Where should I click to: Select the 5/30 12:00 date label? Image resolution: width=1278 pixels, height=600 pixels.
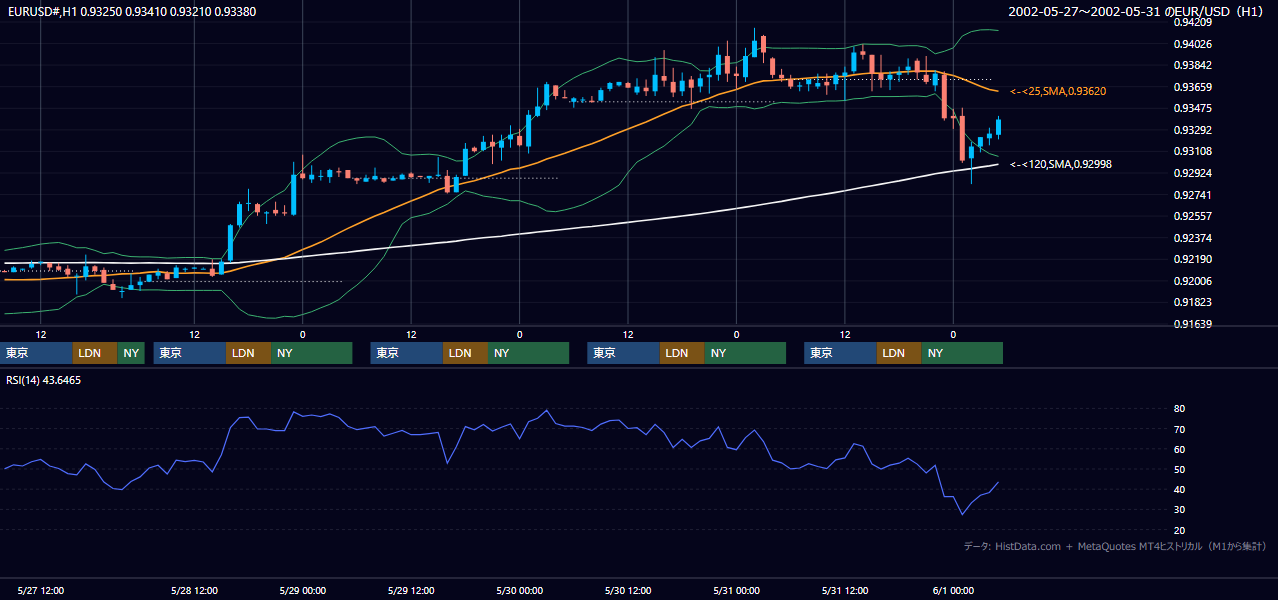(x=628, y=590)
